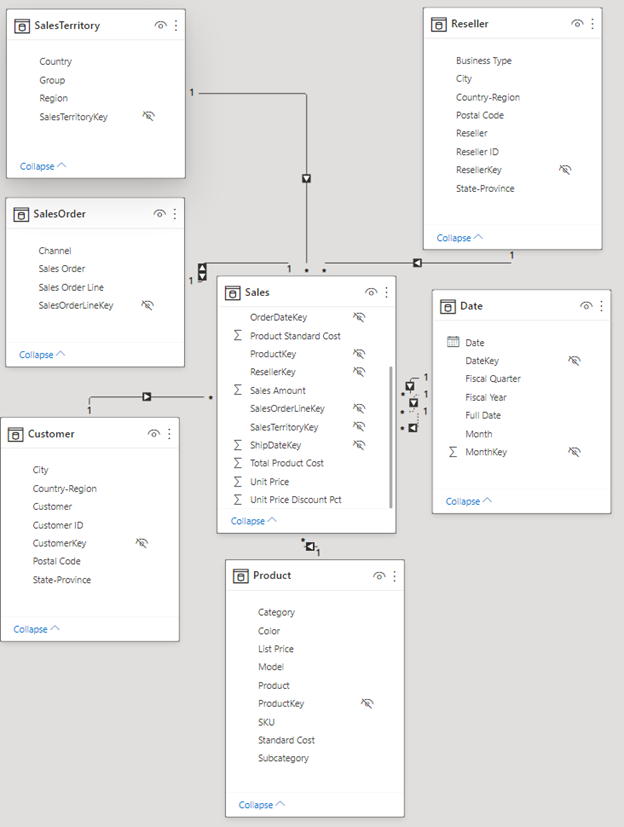
Task: Click the Sales table field list scrollbar
Action: coord(391,437)
